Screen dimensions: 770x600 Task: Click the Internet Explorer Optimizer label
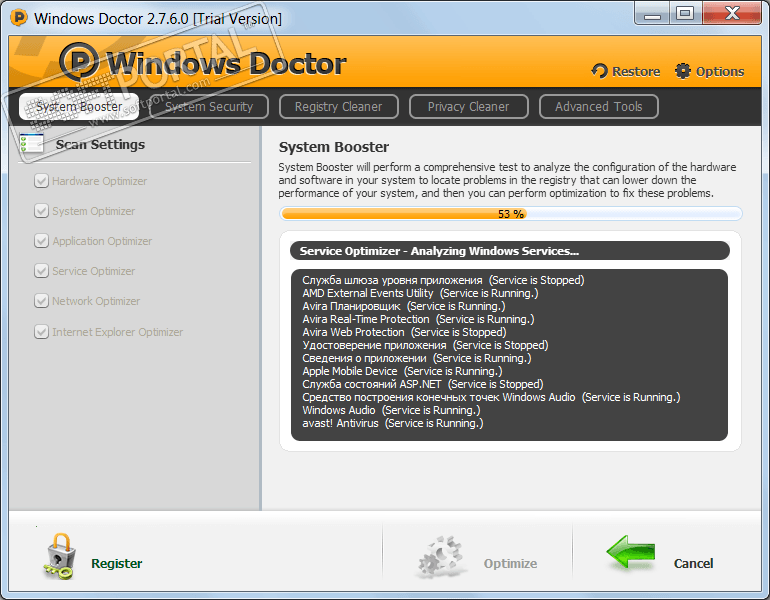118,332
